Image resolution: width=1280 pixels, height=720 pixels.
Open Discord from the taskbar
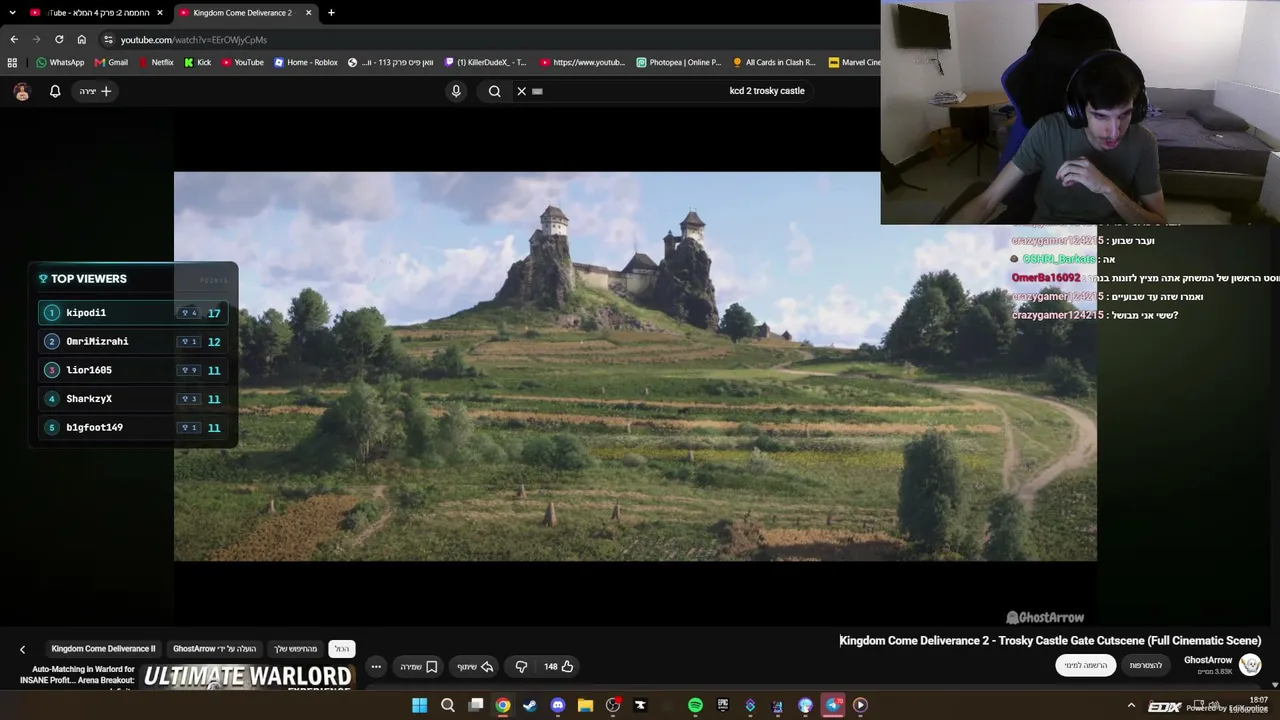pyautogui.click(x=558, y=705)
